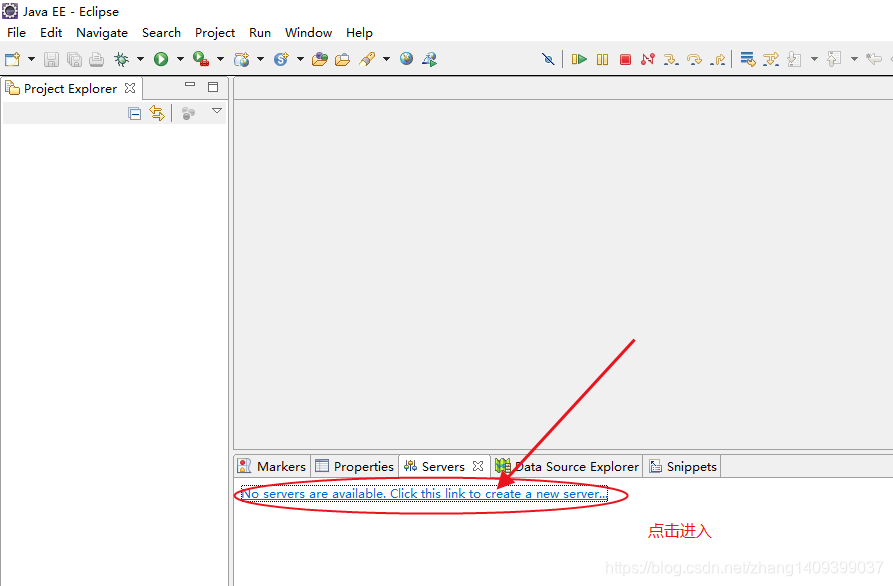Viewport: 893px width, 586px height.
Task: Switch to the Markers tab
Action: [x=272, y=466]
